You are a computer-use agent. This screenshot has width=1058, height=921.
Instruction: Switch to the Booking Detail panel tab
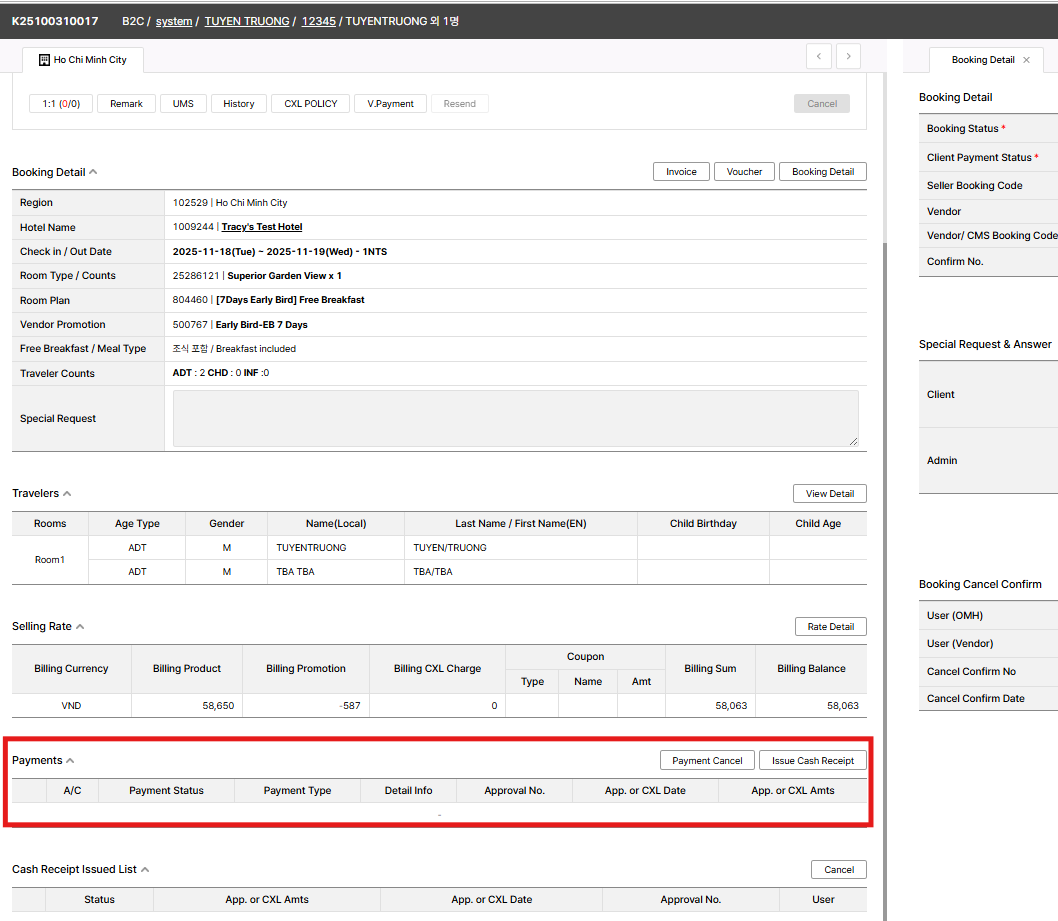pyautogui.click(x=982, y=60)
